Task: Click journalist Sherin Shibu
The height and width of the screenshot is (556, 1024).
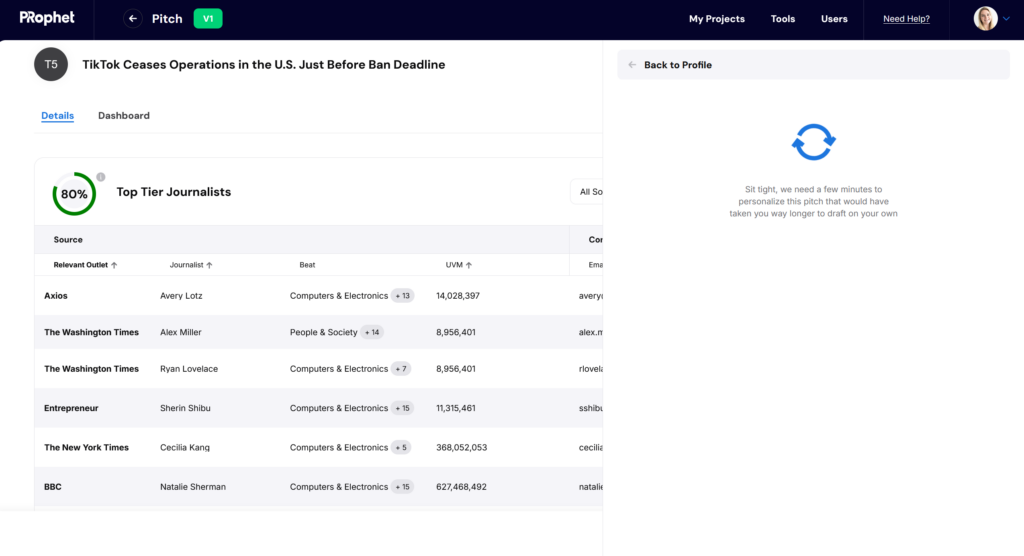Action: pos(185,408)
